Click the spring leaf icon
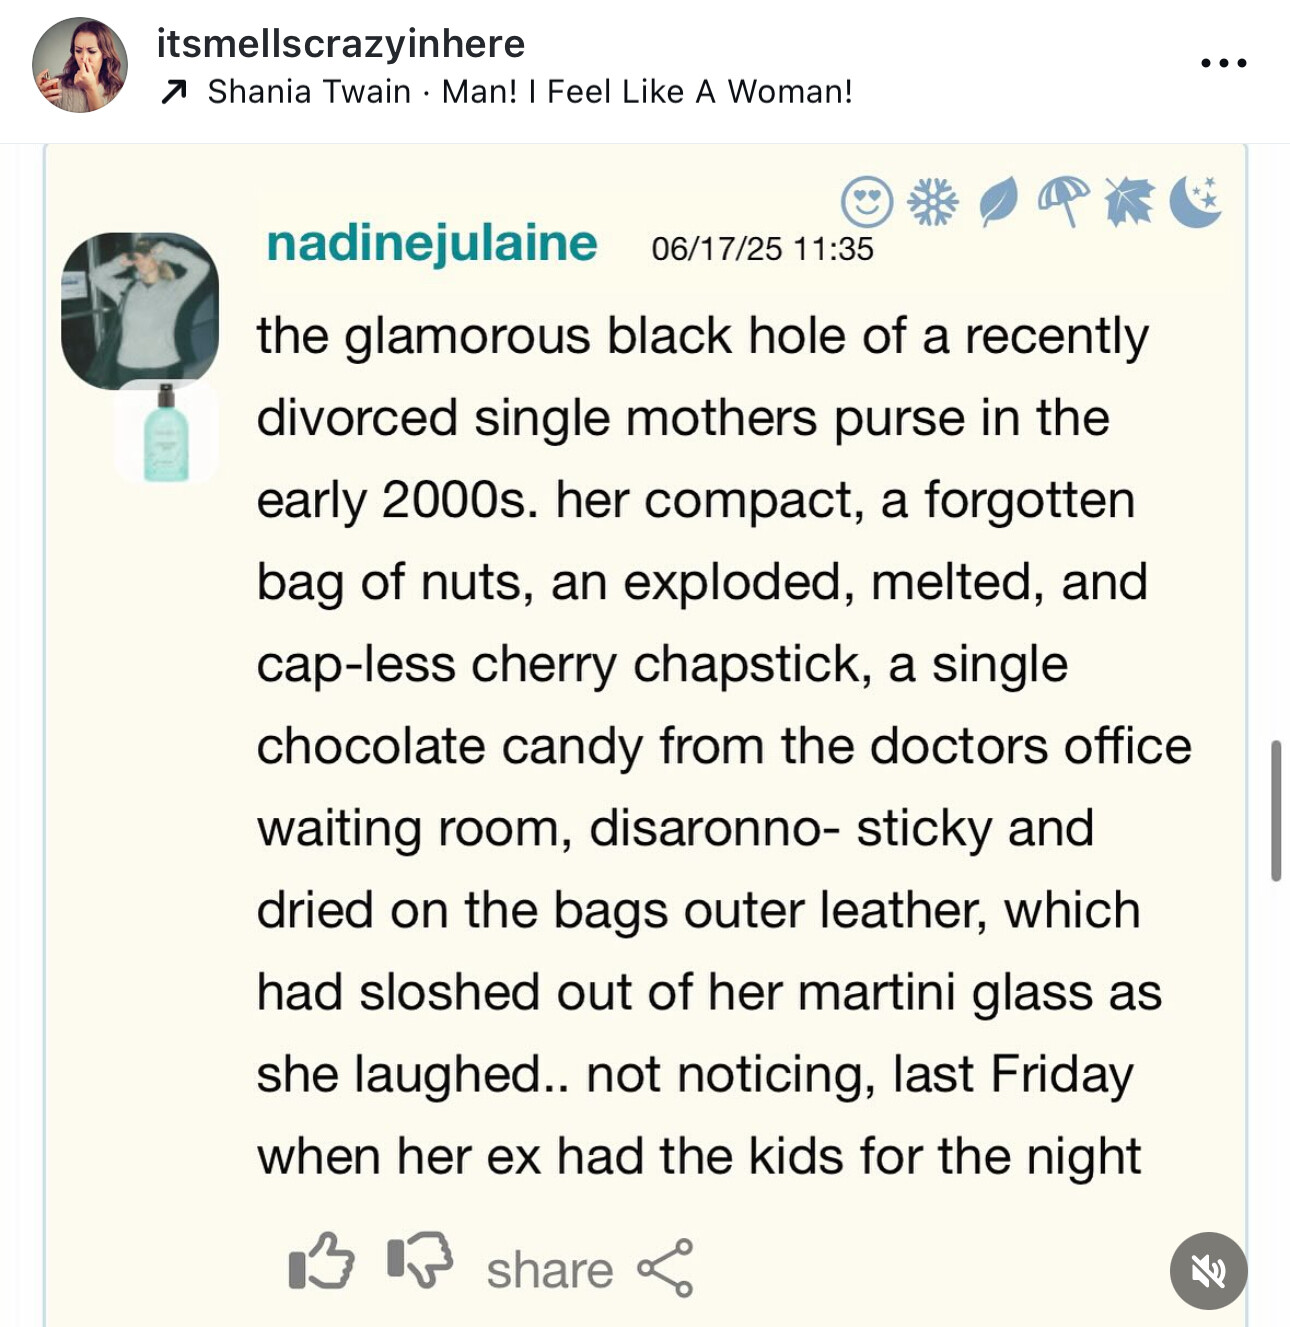This screenshot has width=1290, height=1327. point(998,201)
